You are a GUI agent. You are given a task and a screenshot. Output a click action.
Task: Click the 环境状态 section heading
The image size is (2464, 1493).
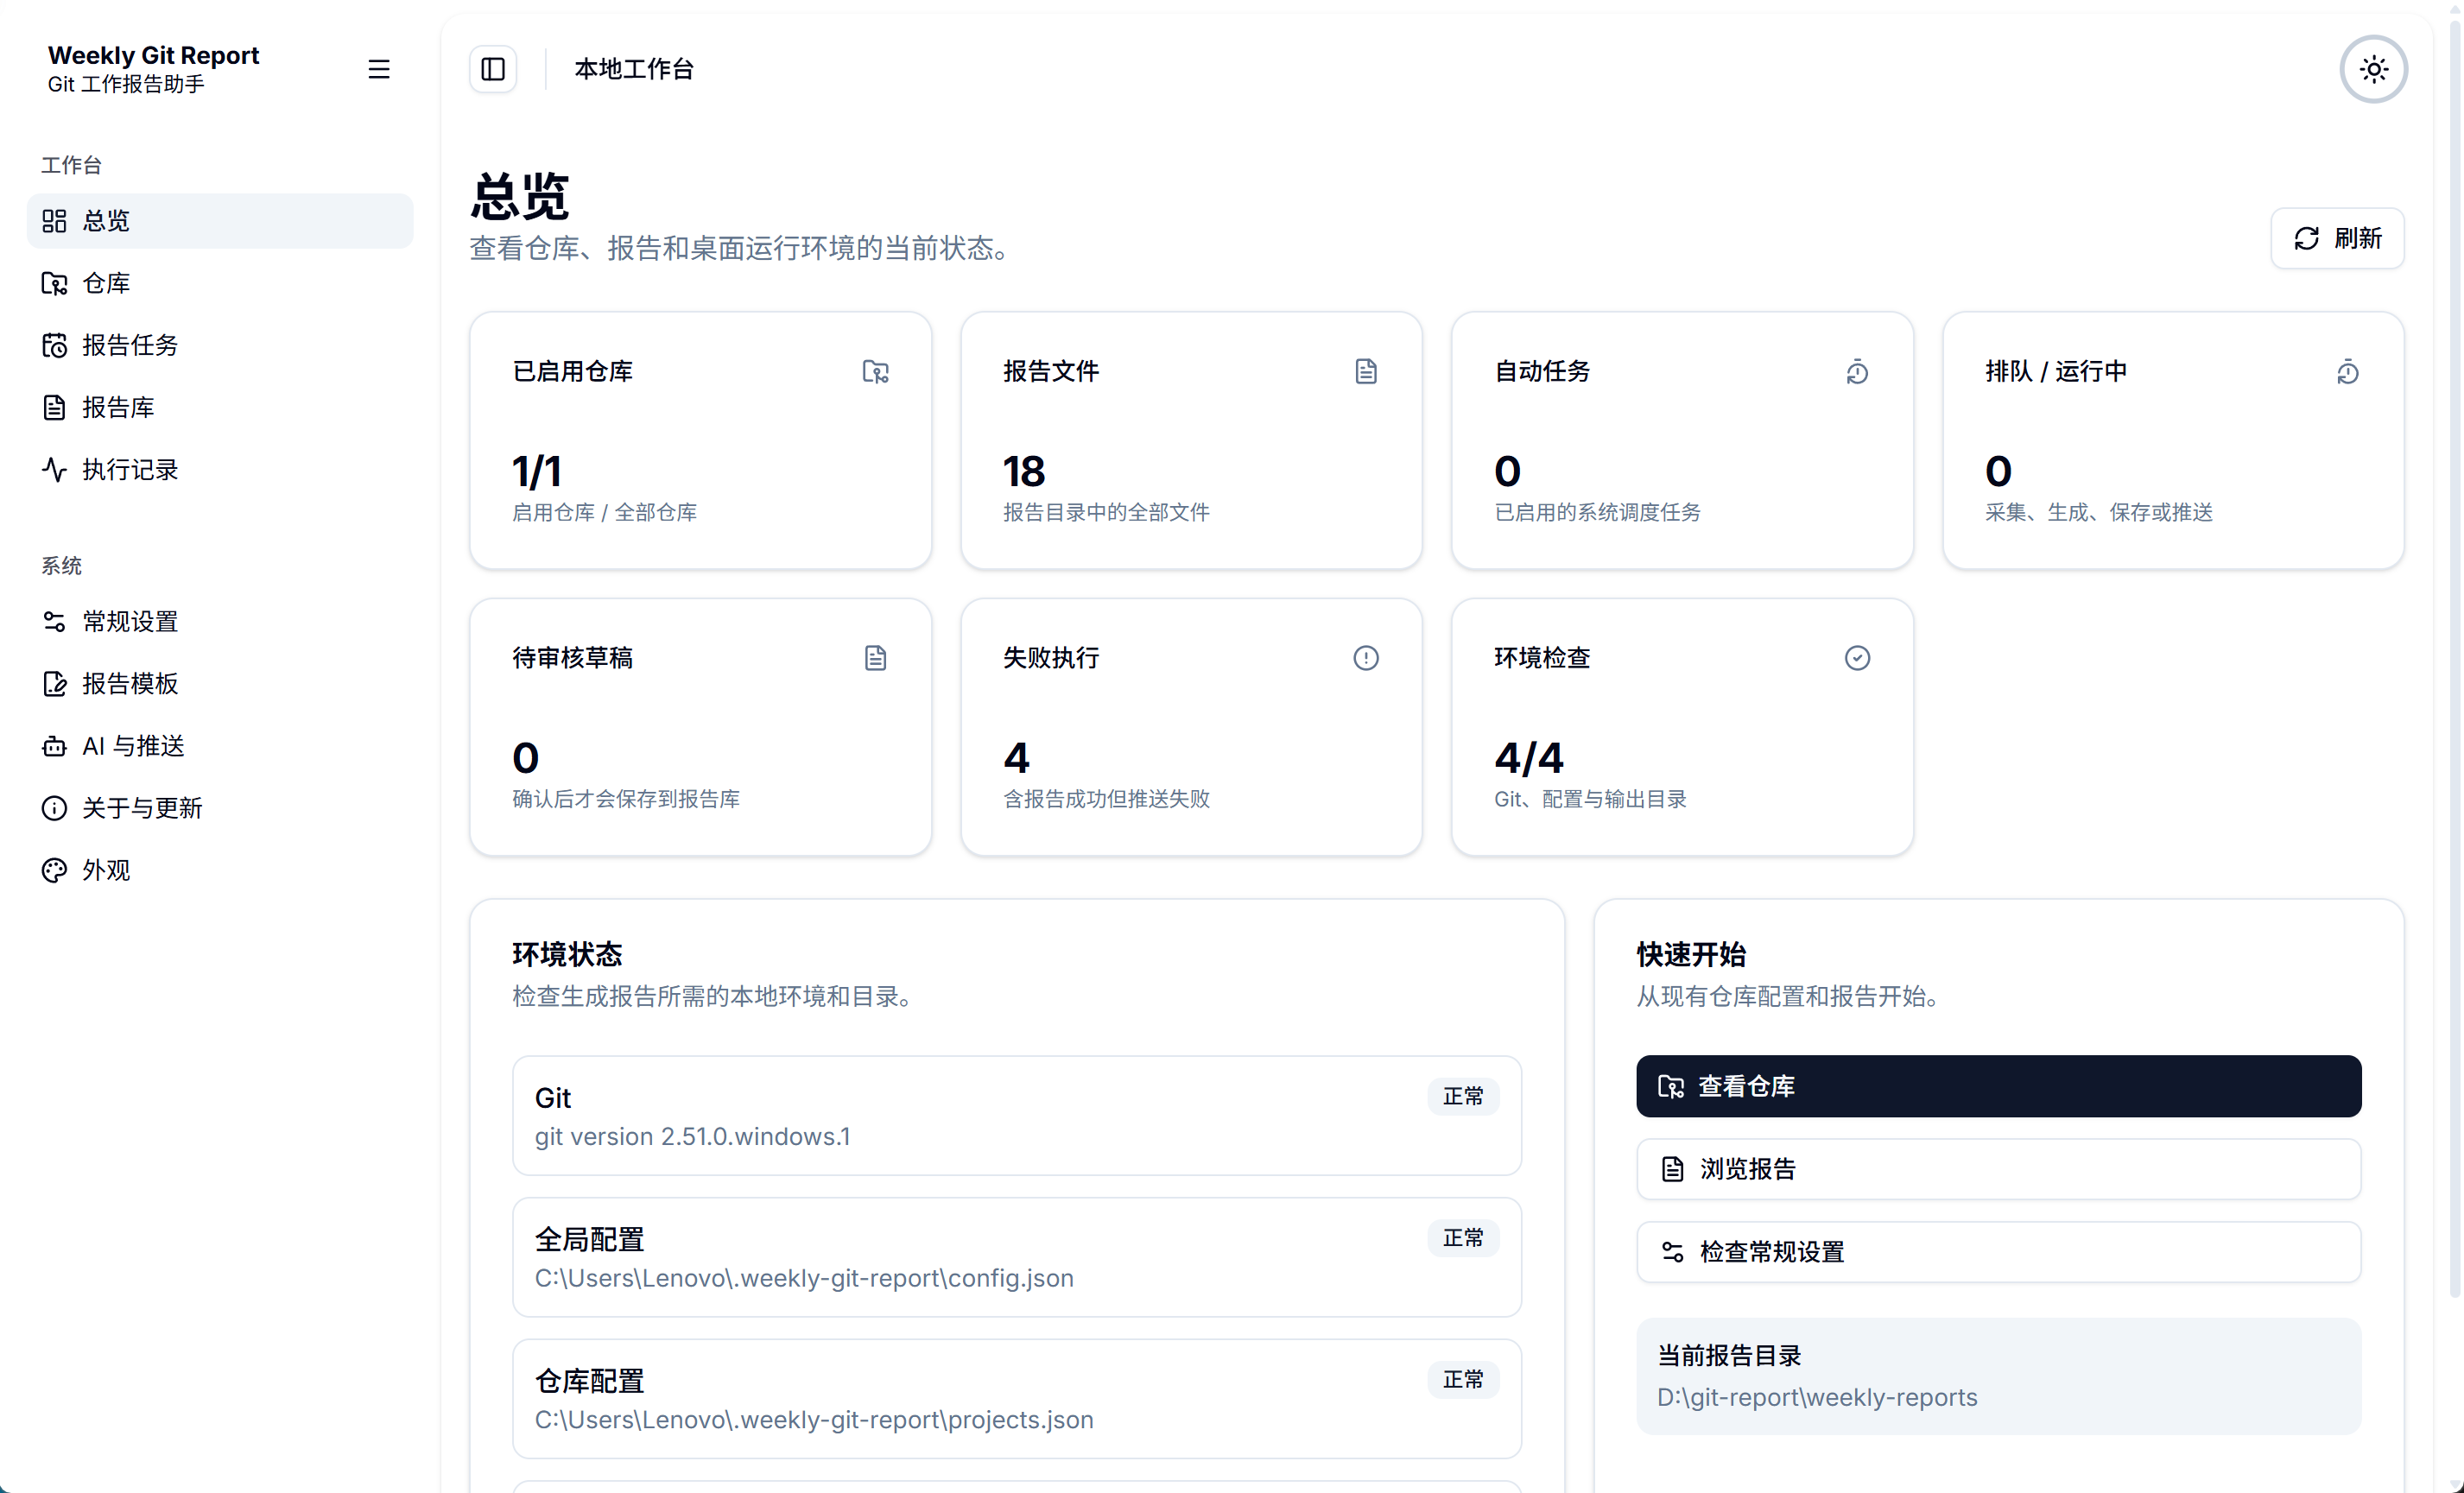click(x=567, y=954)
